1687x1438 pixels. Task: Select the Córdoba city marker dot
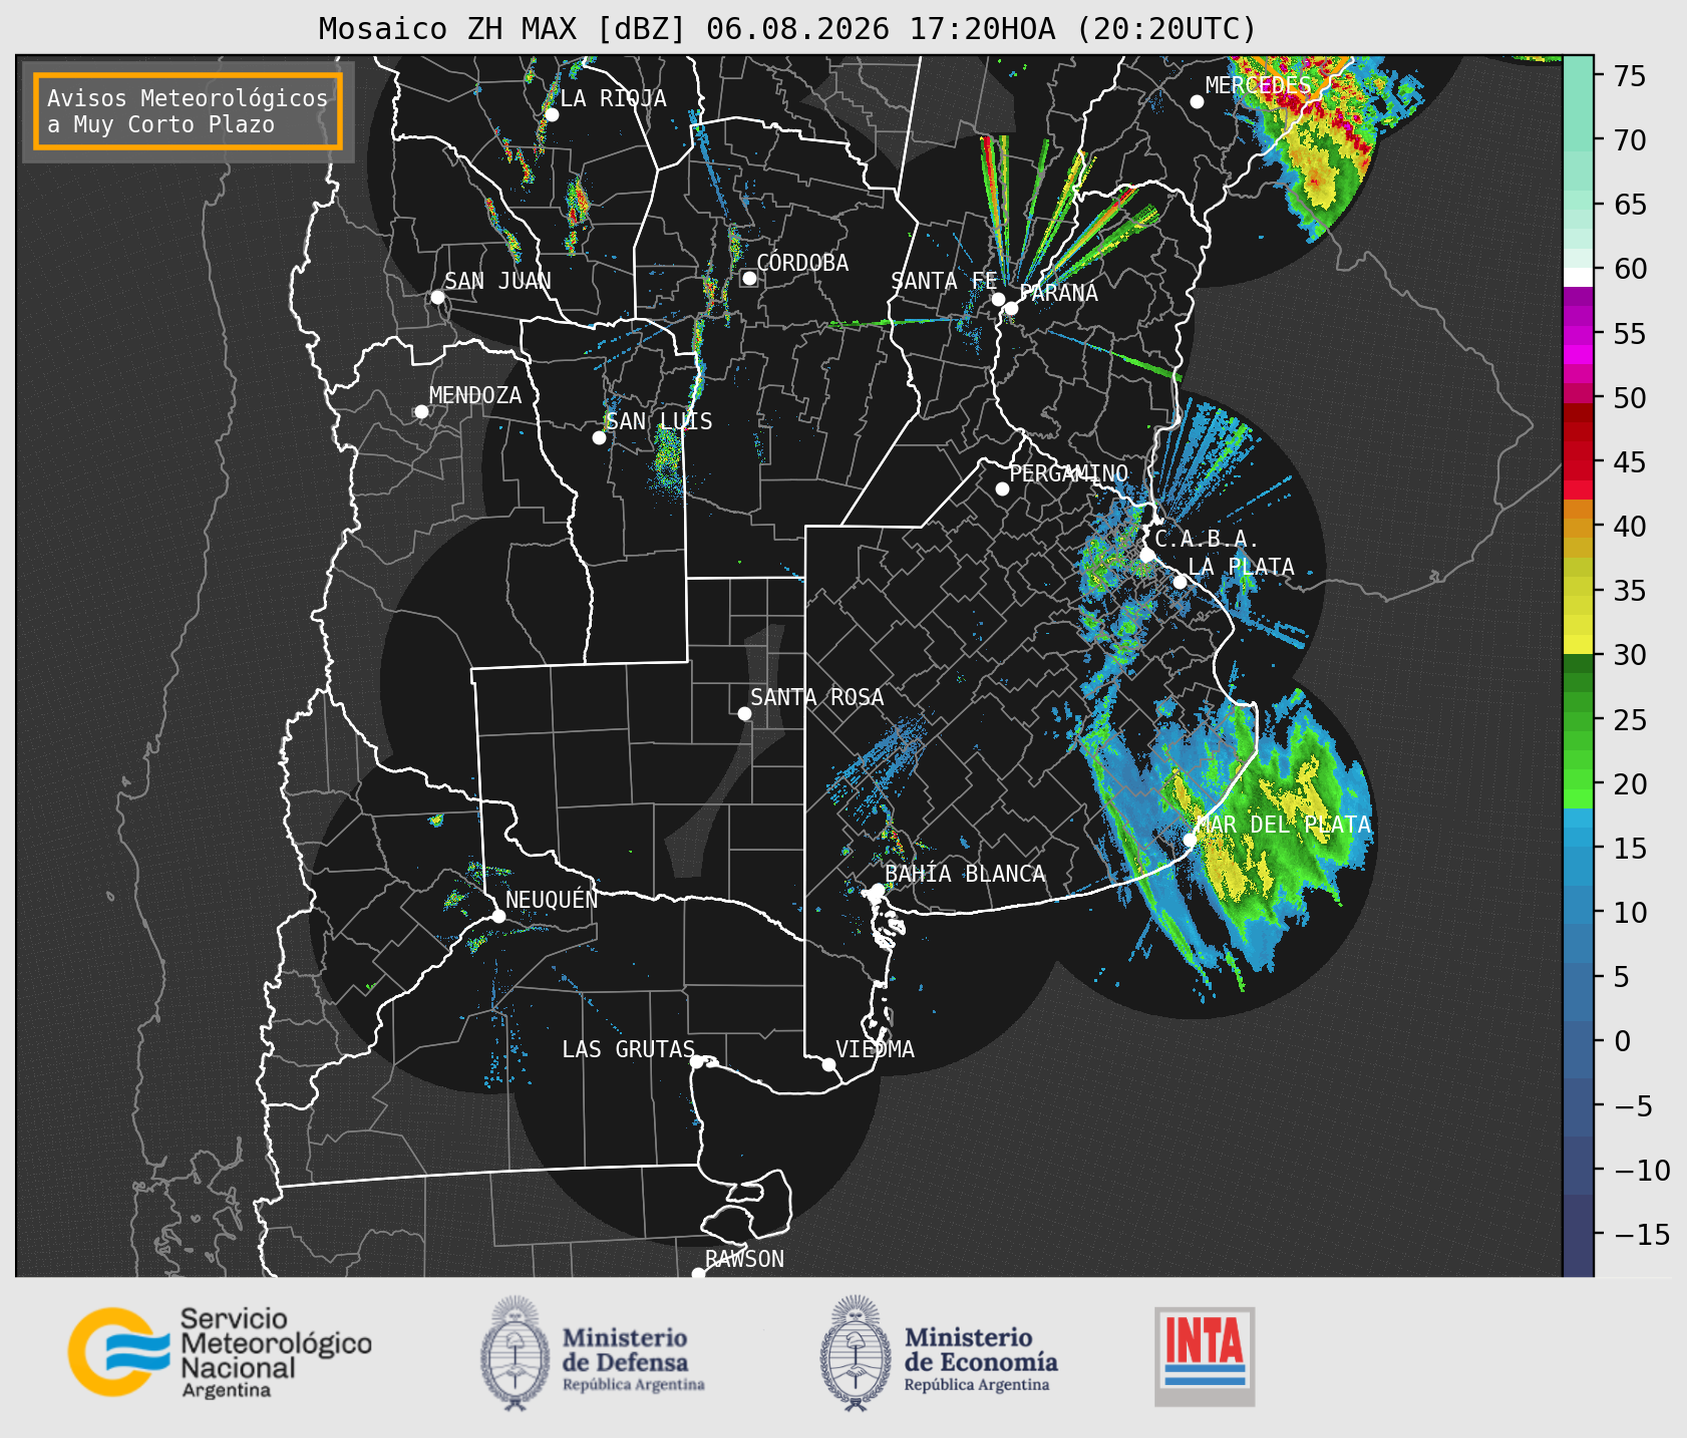pyautogui.click(x=749, y=278)
